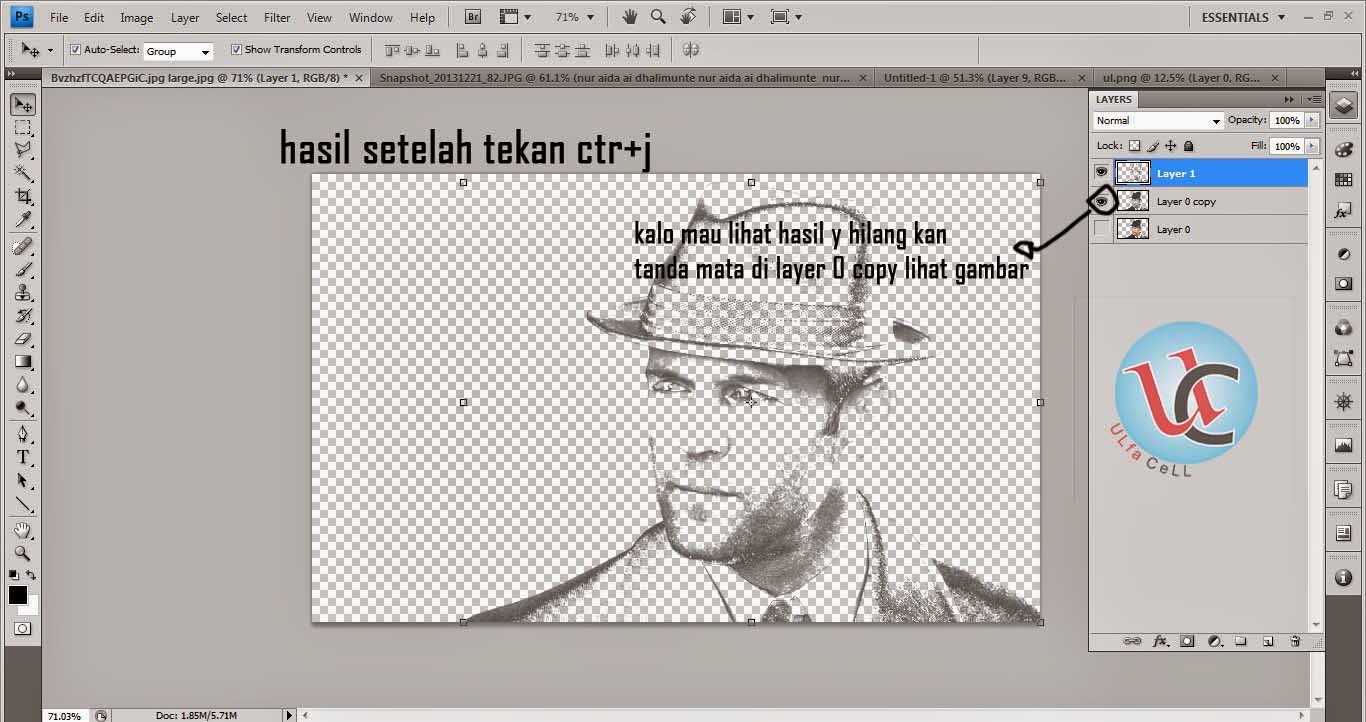1366x722 pixels.
Task: Select the Eyedropper tool
Action: tap(23, 220)
